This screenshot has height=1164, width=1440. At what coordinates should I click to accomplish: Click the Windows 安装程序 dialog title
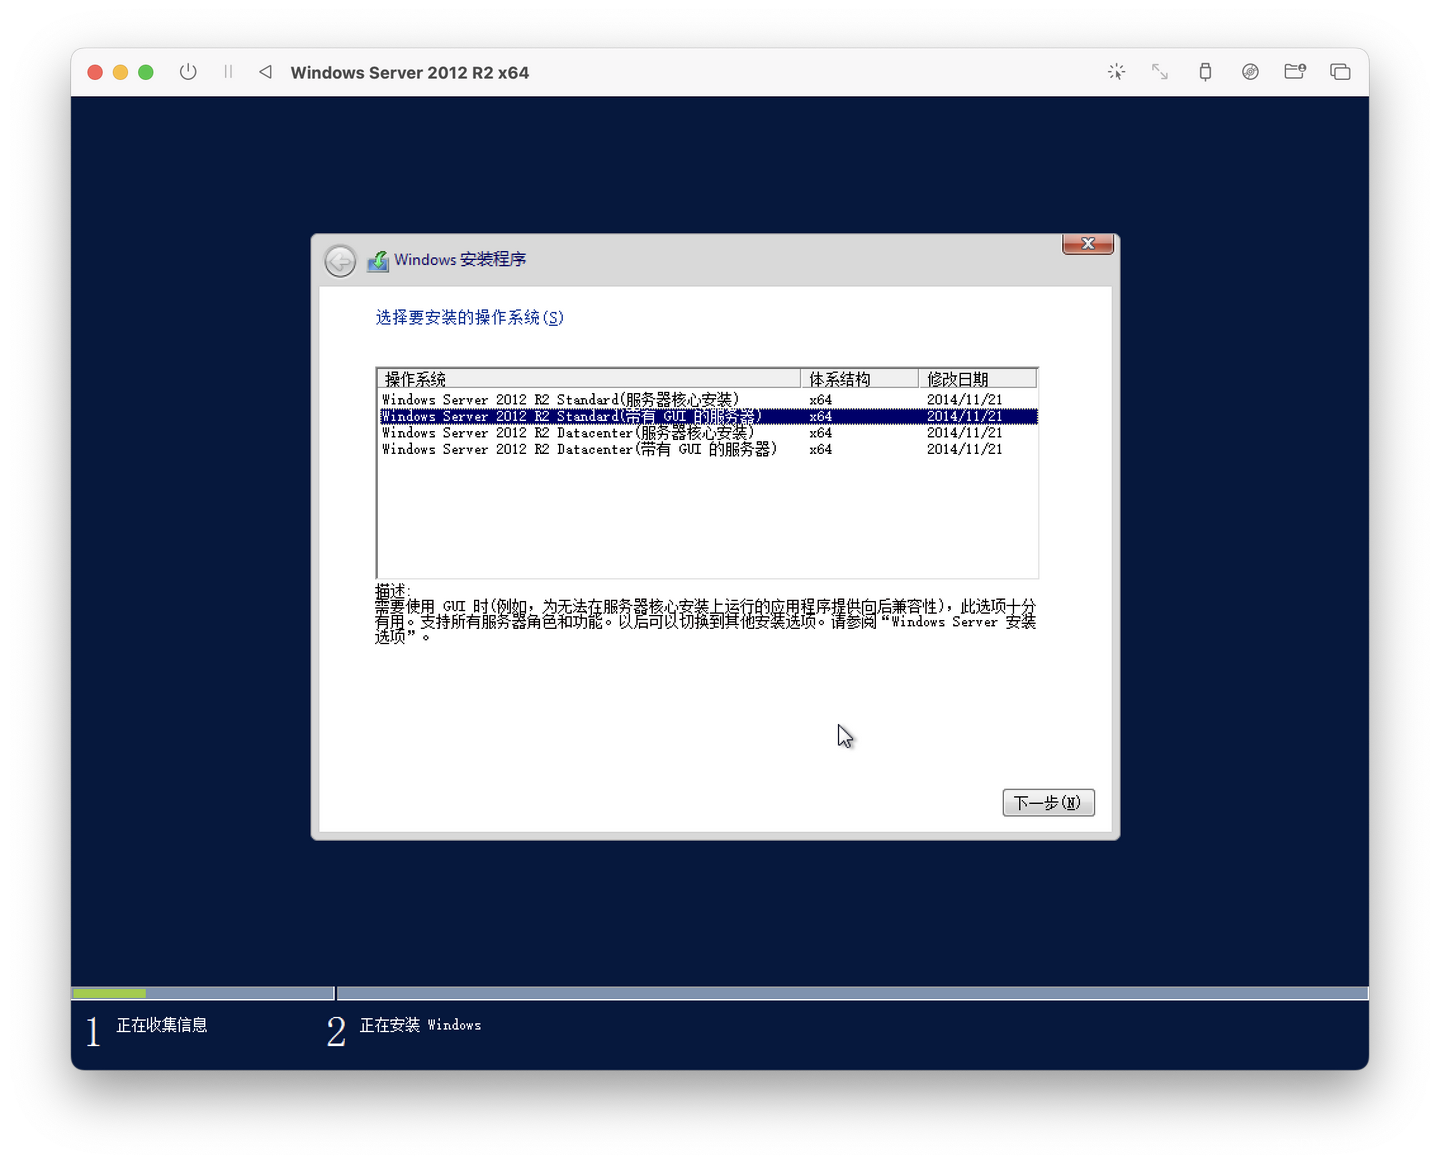coord(460,260)
